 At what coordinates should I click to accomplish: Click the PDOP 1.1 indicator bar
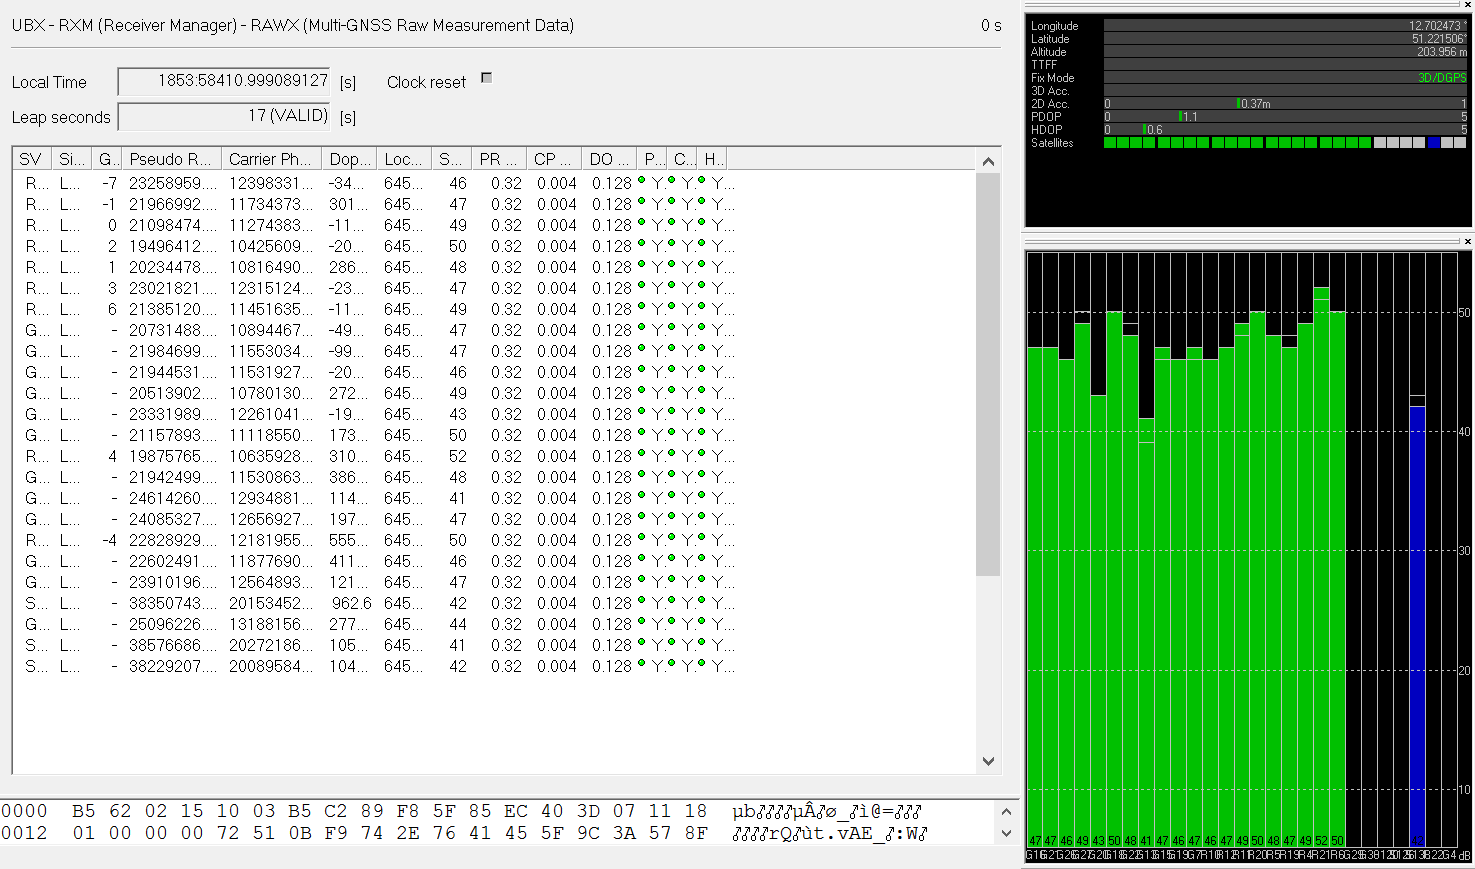click(1181, 117)
